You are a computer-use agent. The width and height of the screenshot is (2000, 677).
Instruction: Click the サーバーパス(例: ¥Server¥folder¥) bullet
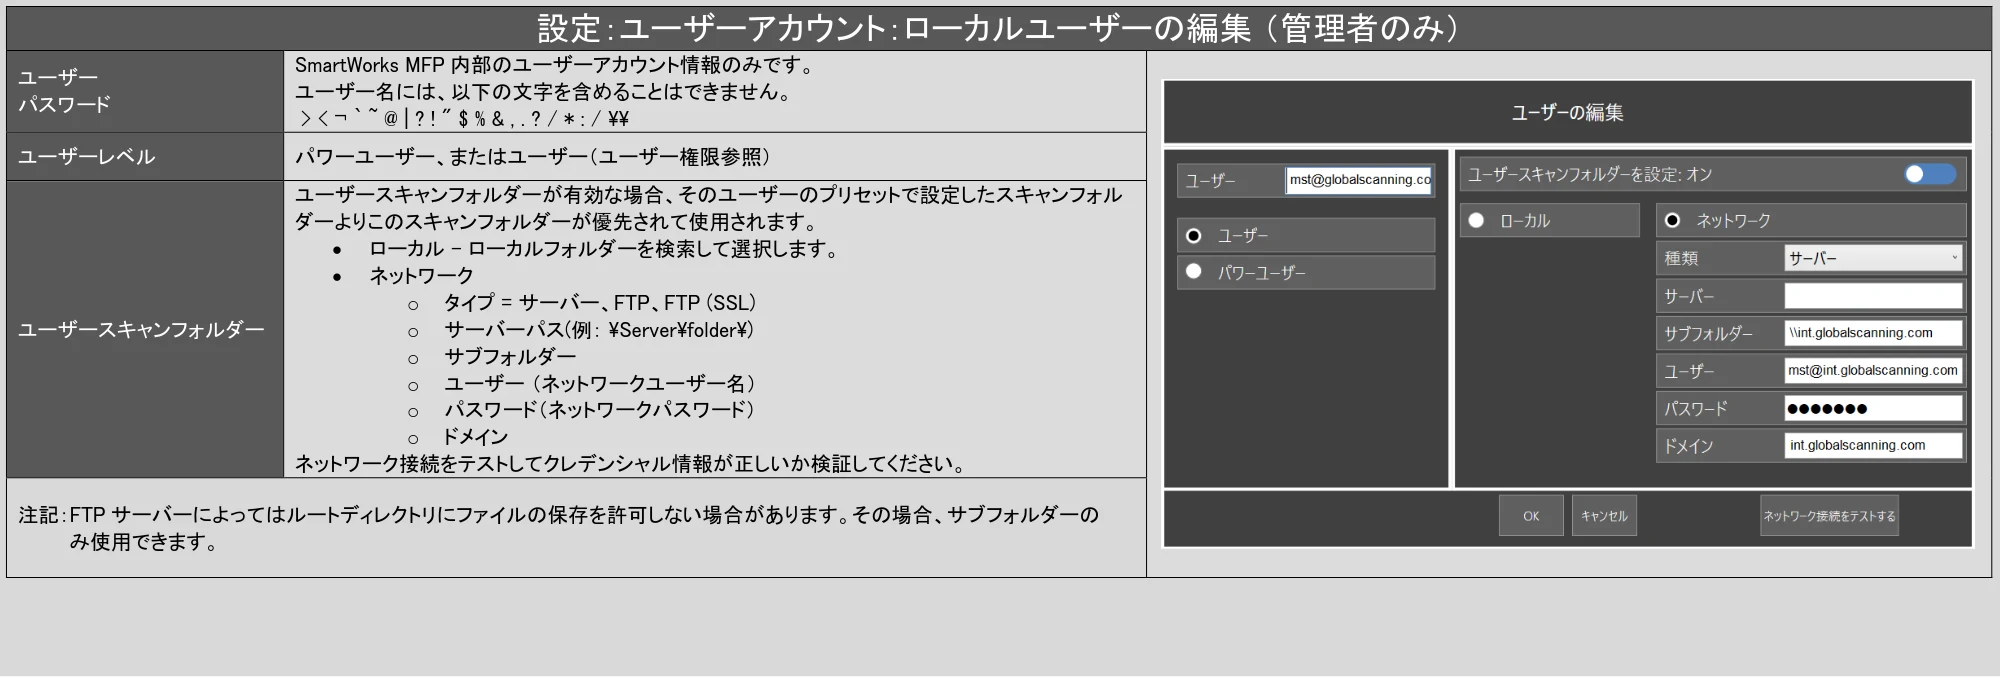[x=598, y=330]
